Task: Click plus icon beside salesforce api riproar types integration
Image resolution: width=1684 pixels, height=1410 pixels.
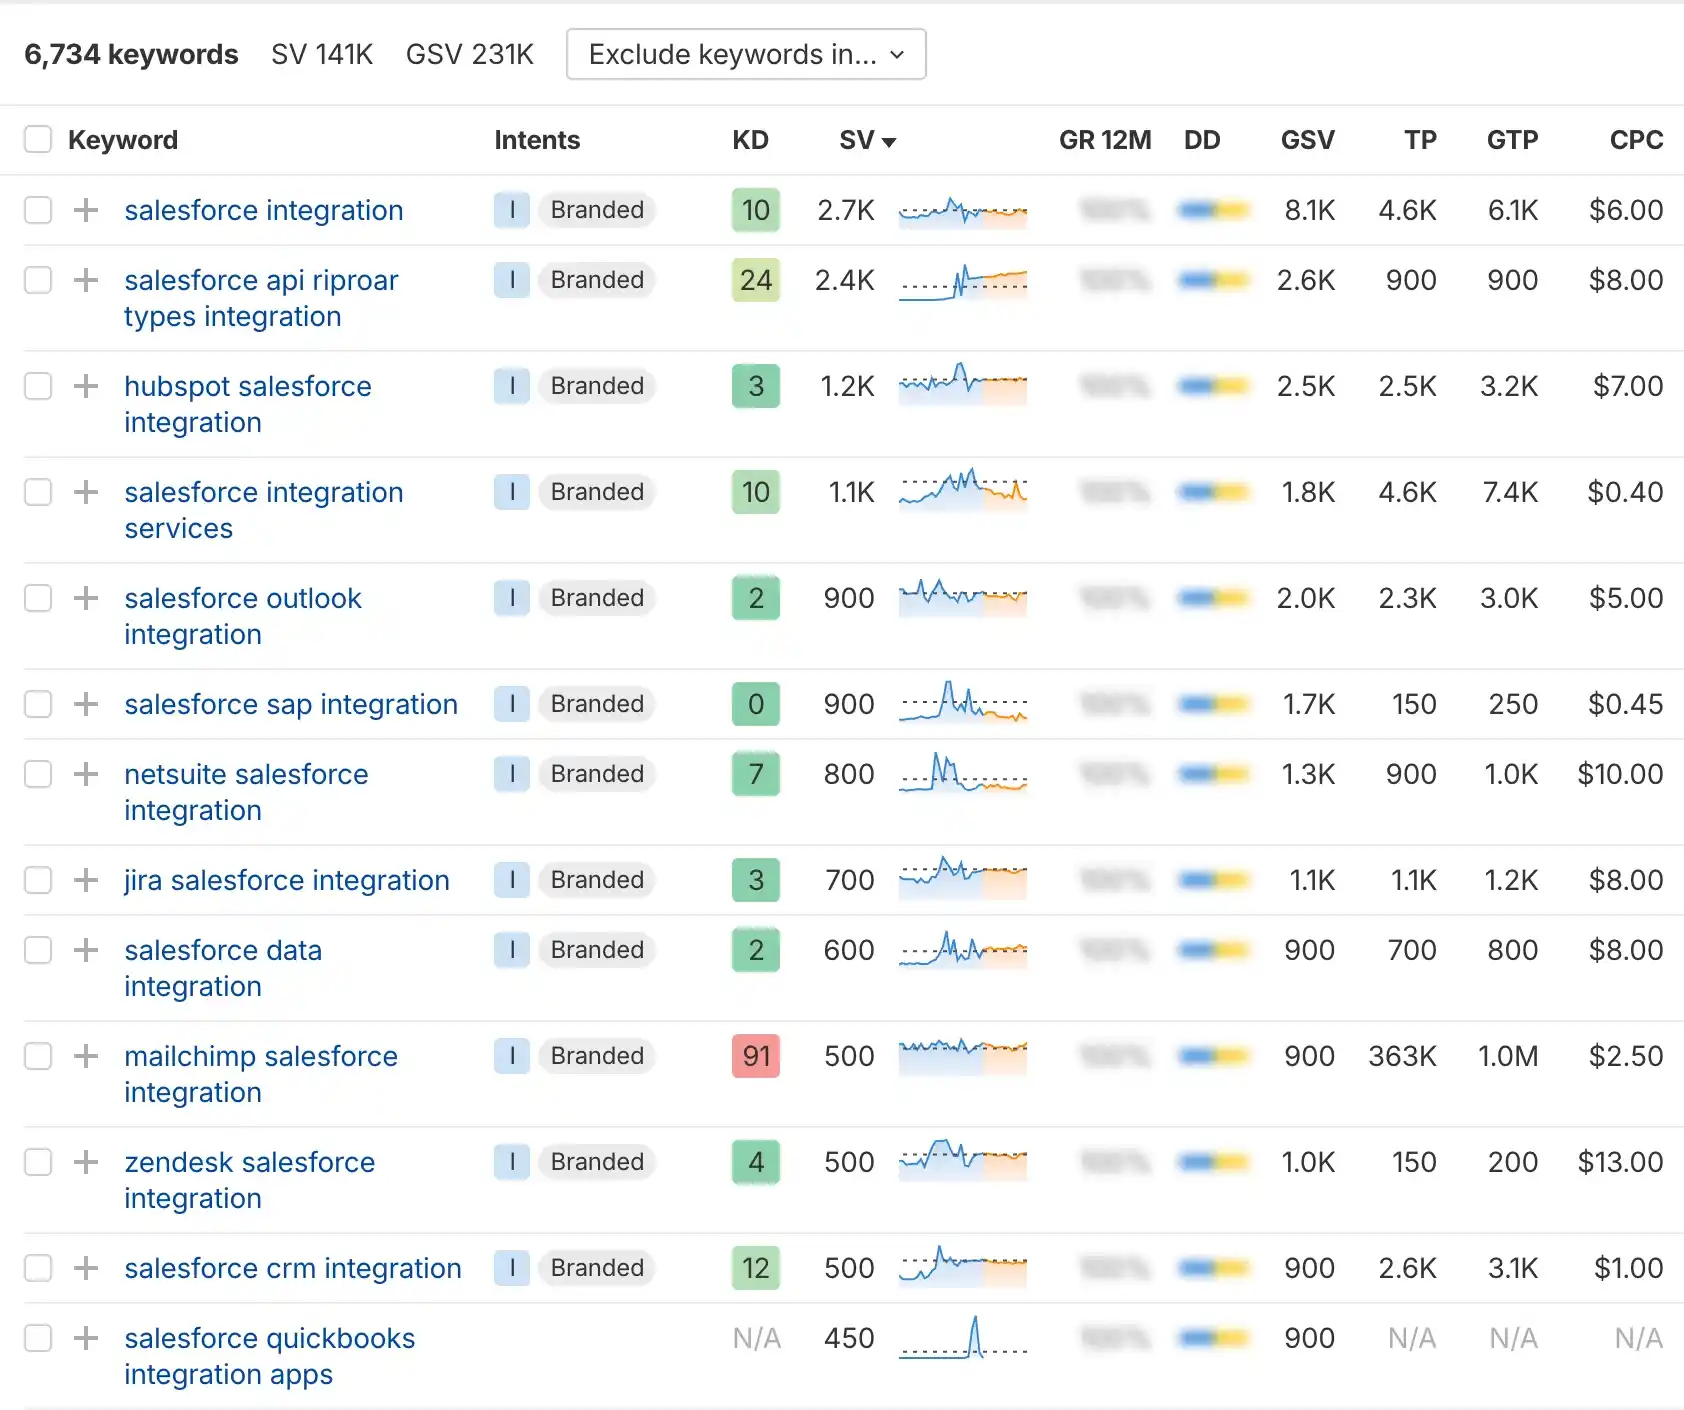Action: (x=86, y=280)
